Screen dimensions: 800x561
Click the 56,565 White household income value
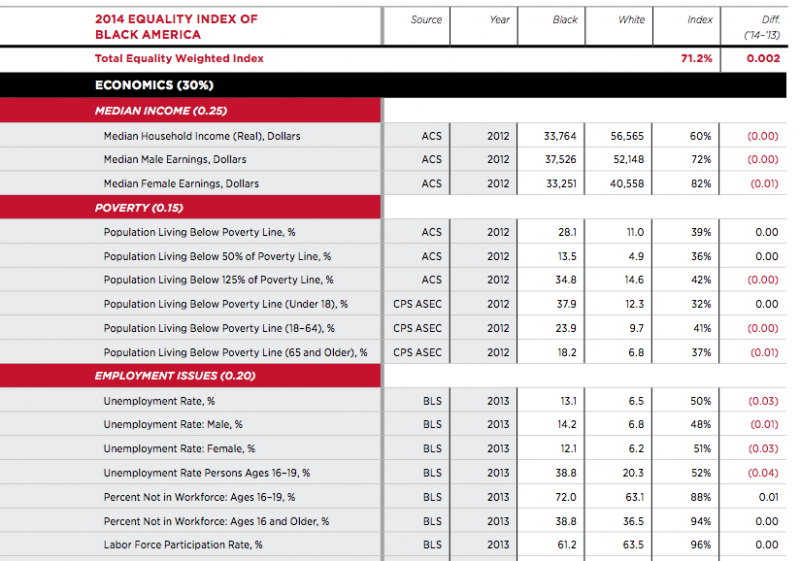(x=628, y=136)
